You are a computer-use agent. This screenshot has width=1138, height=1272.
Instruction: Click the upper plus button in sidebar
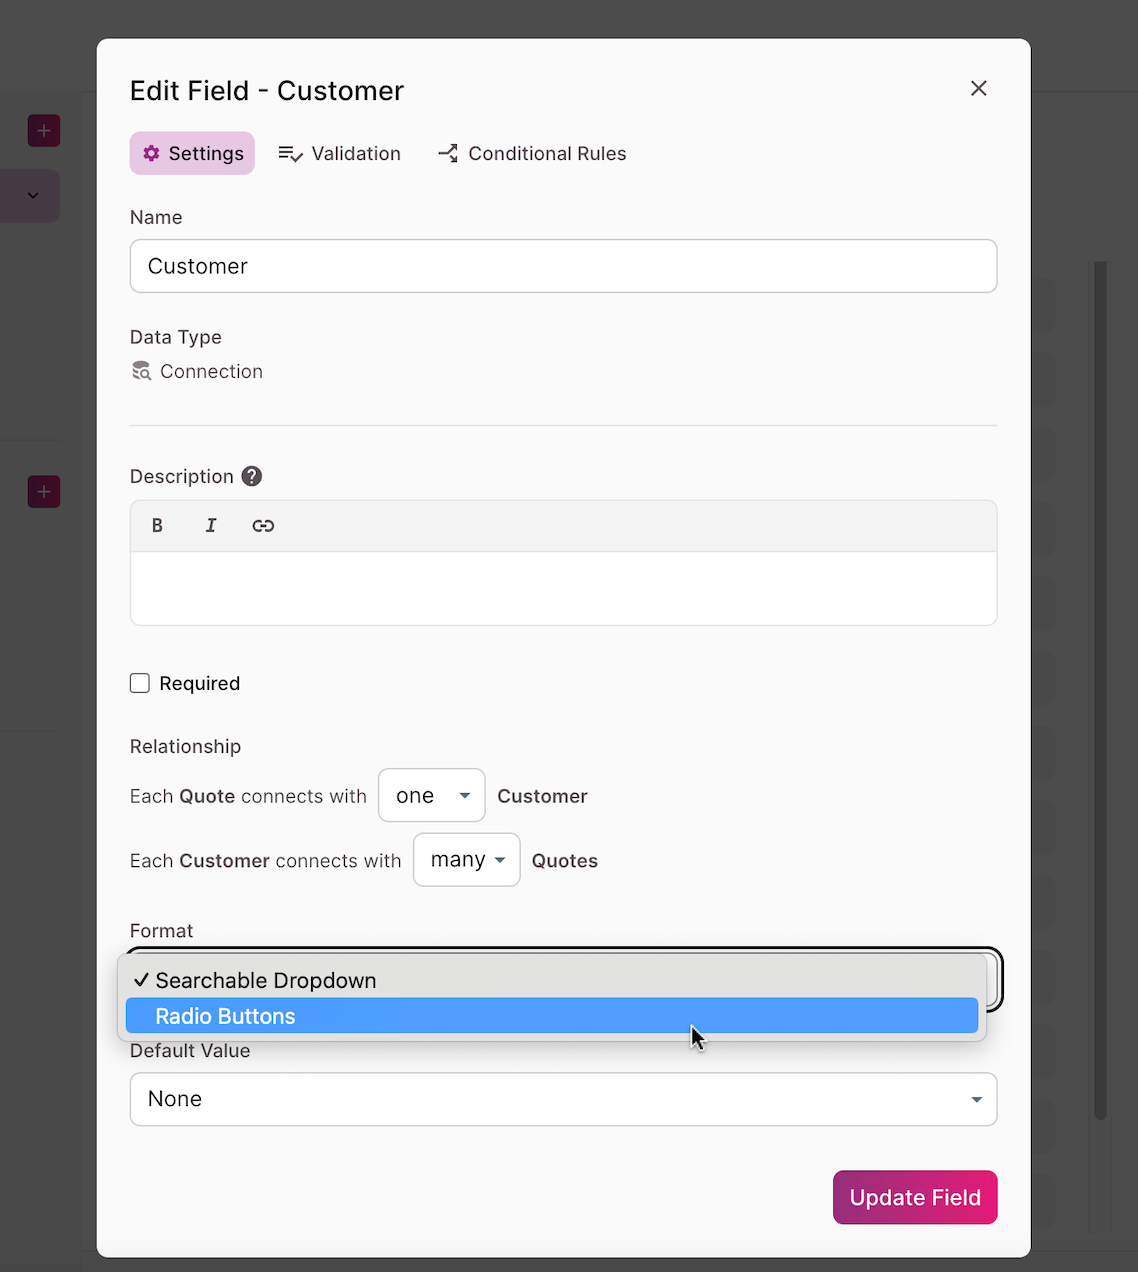click(x=44, y=131)
